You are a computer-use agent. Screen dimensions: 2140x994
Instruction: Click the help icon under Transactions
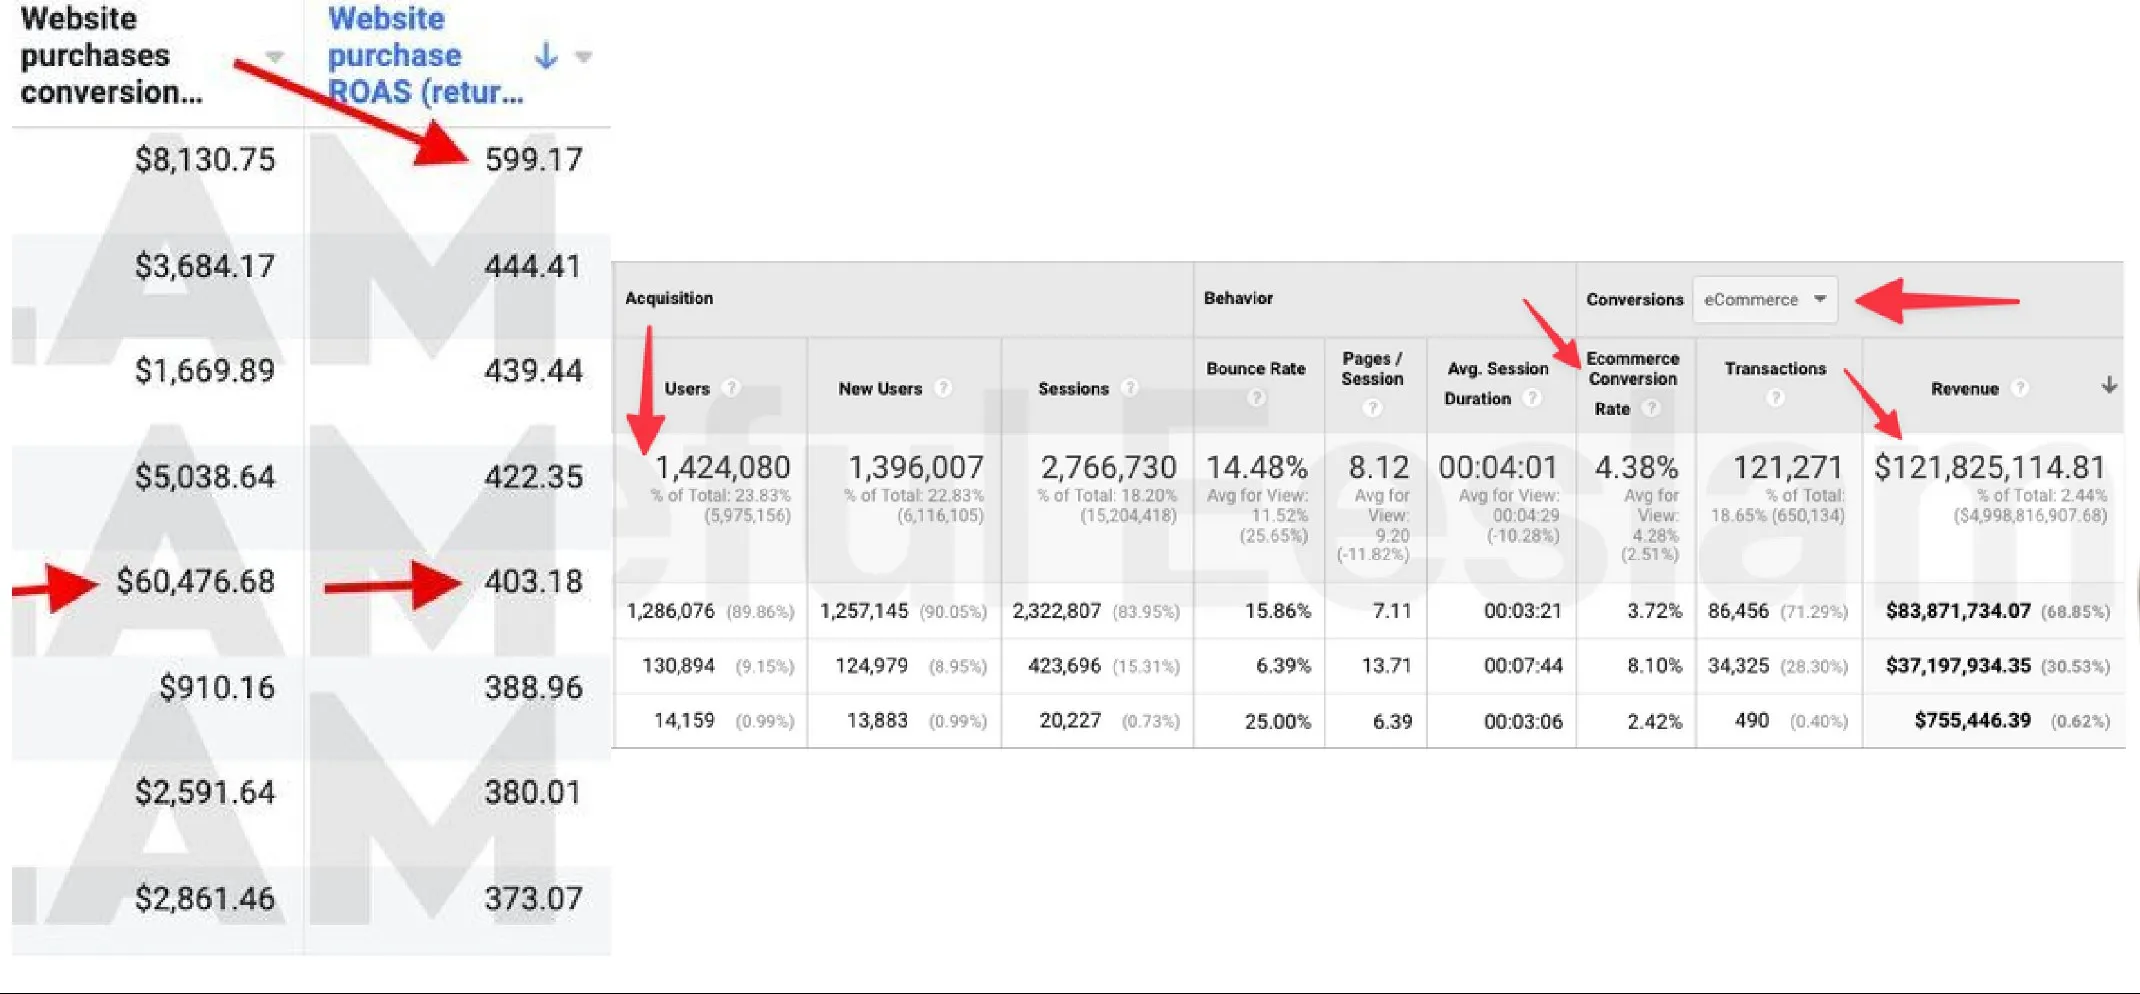tap(1775, 398)
